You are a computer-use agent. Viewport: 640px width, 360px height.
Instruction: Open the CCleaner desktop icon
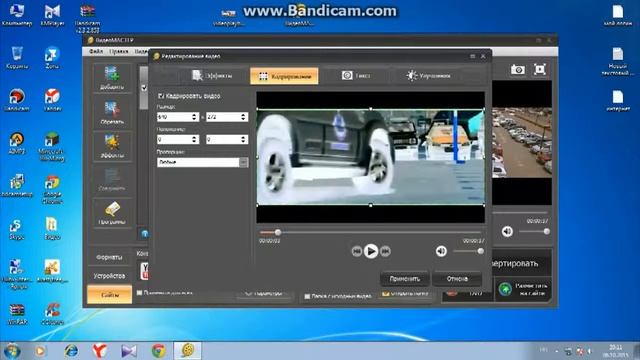click(x=52, y=315)
